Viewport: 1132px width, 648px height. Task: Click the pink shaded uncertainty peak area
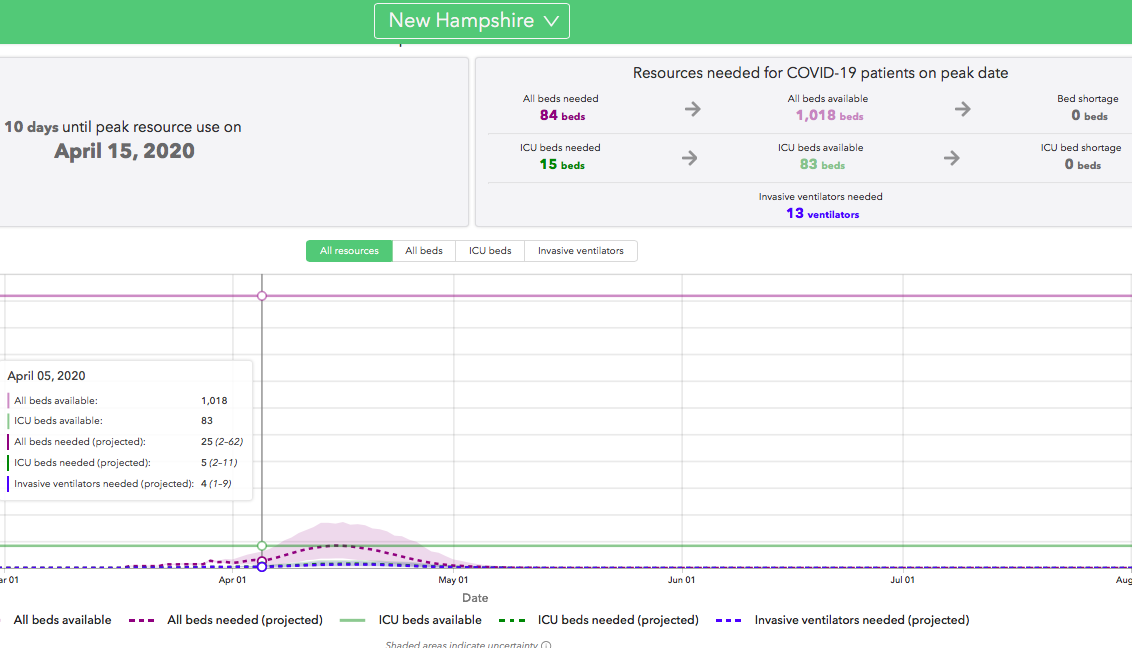(340, 532)
